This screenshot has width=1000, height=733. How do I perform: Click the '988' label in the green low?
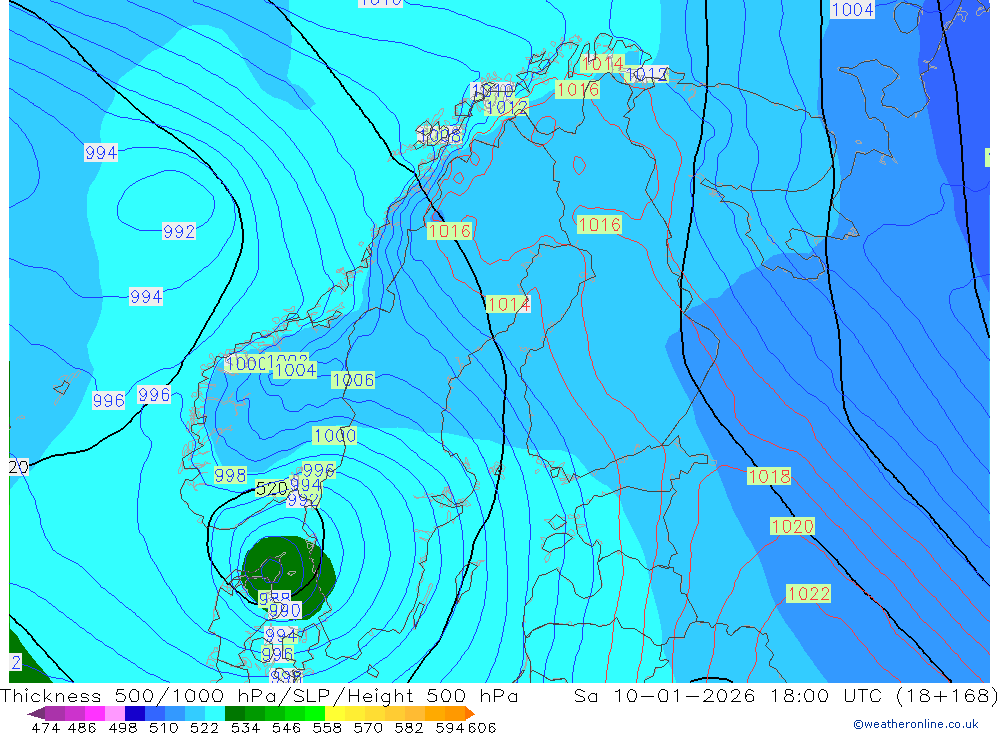point(274,598)
